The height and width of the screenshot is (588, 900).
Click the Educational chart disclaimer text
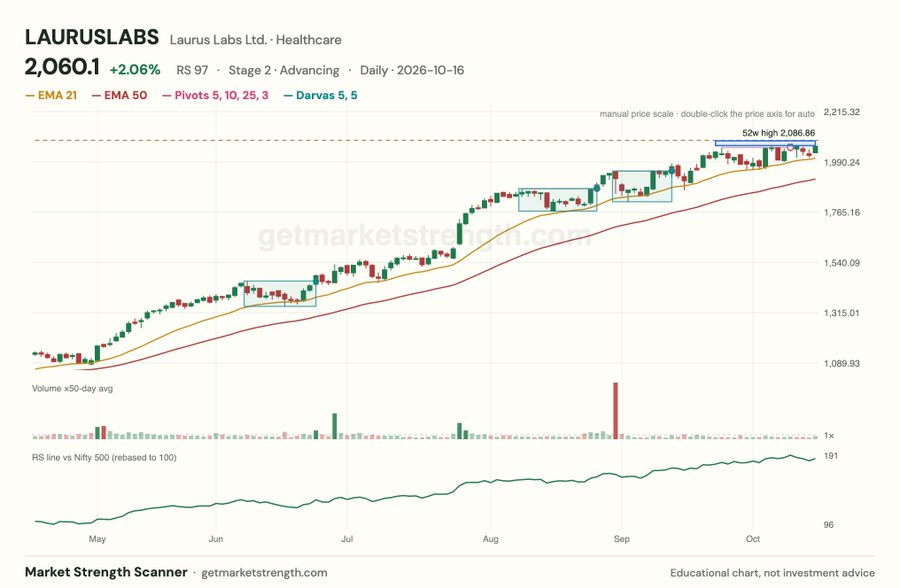click(x=773, y=573)
